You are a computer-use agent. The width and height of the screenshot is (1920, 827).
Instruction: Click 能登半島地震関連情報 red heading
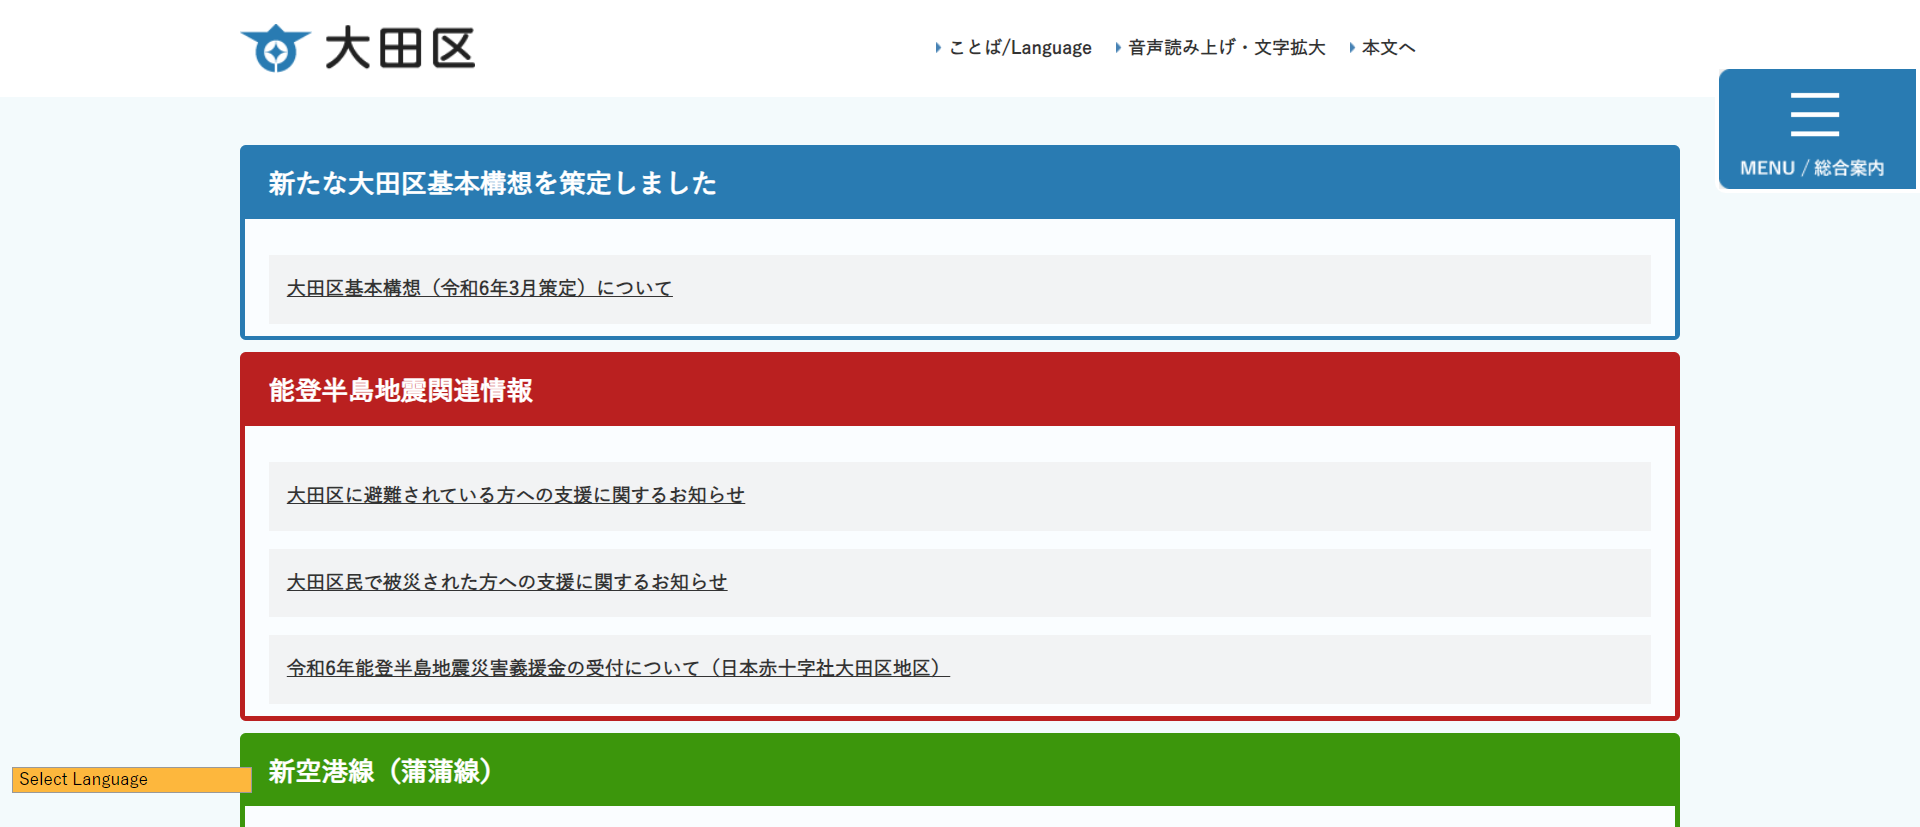[400, 390]
